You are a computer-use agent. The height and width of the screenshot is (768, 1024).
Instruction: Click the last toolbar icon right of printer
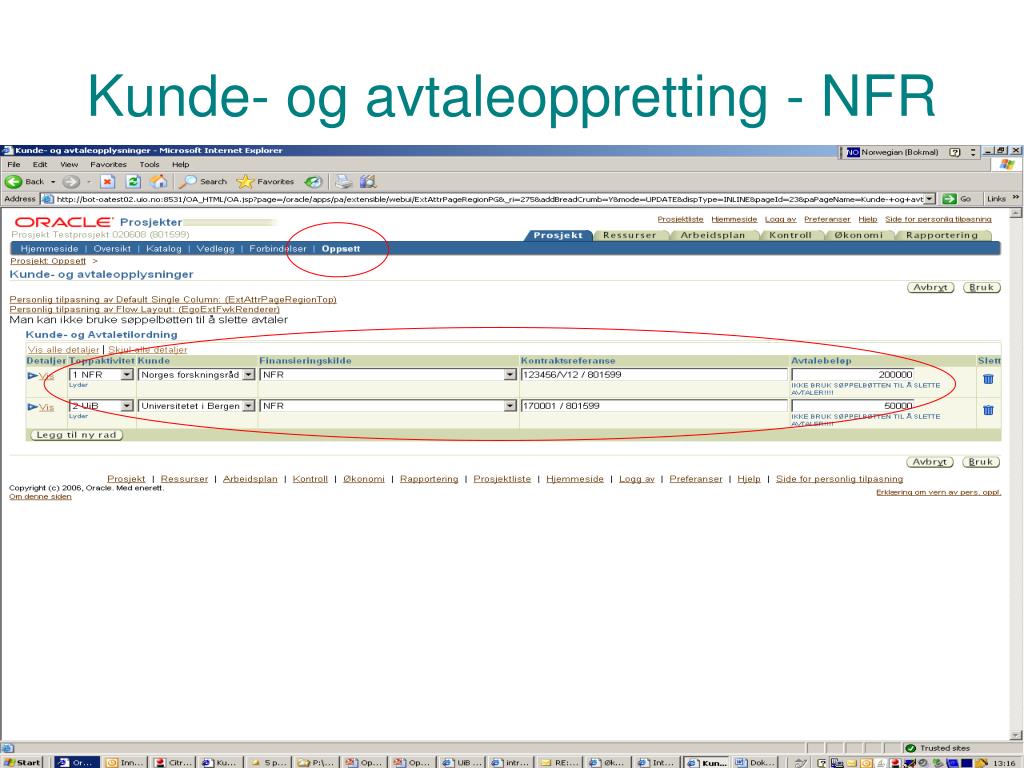click(368, 182)
